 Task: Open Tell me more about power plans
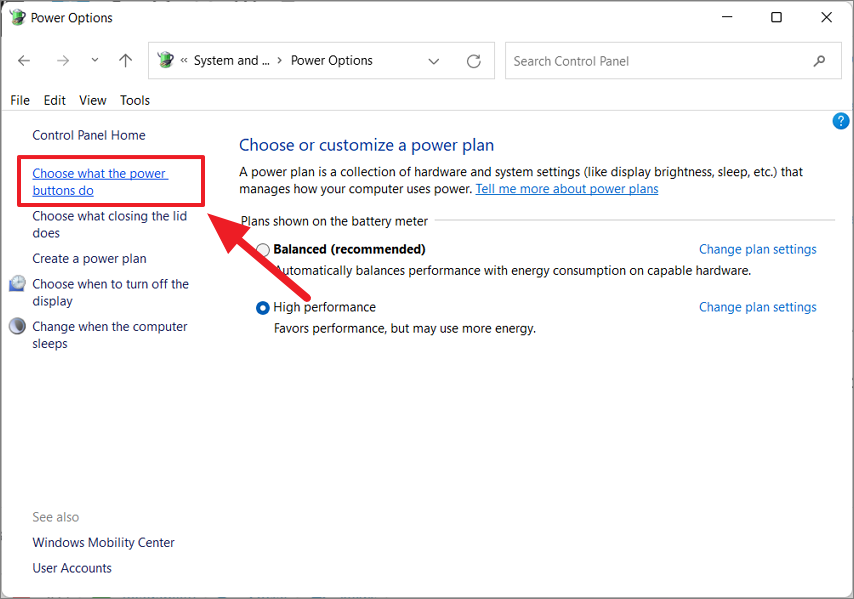coord(567,189)
